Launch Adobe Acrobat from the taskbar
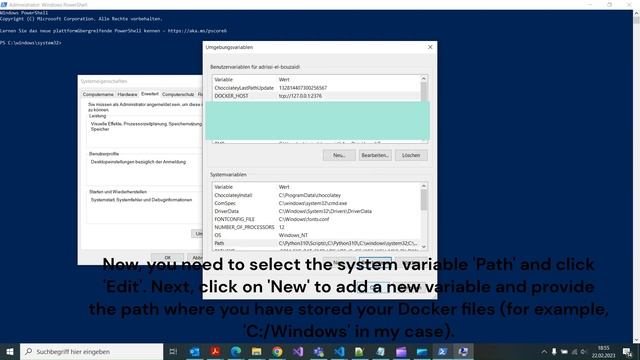Image resolution: width=640 pixels, height=360 pixels. pos(215,351)
